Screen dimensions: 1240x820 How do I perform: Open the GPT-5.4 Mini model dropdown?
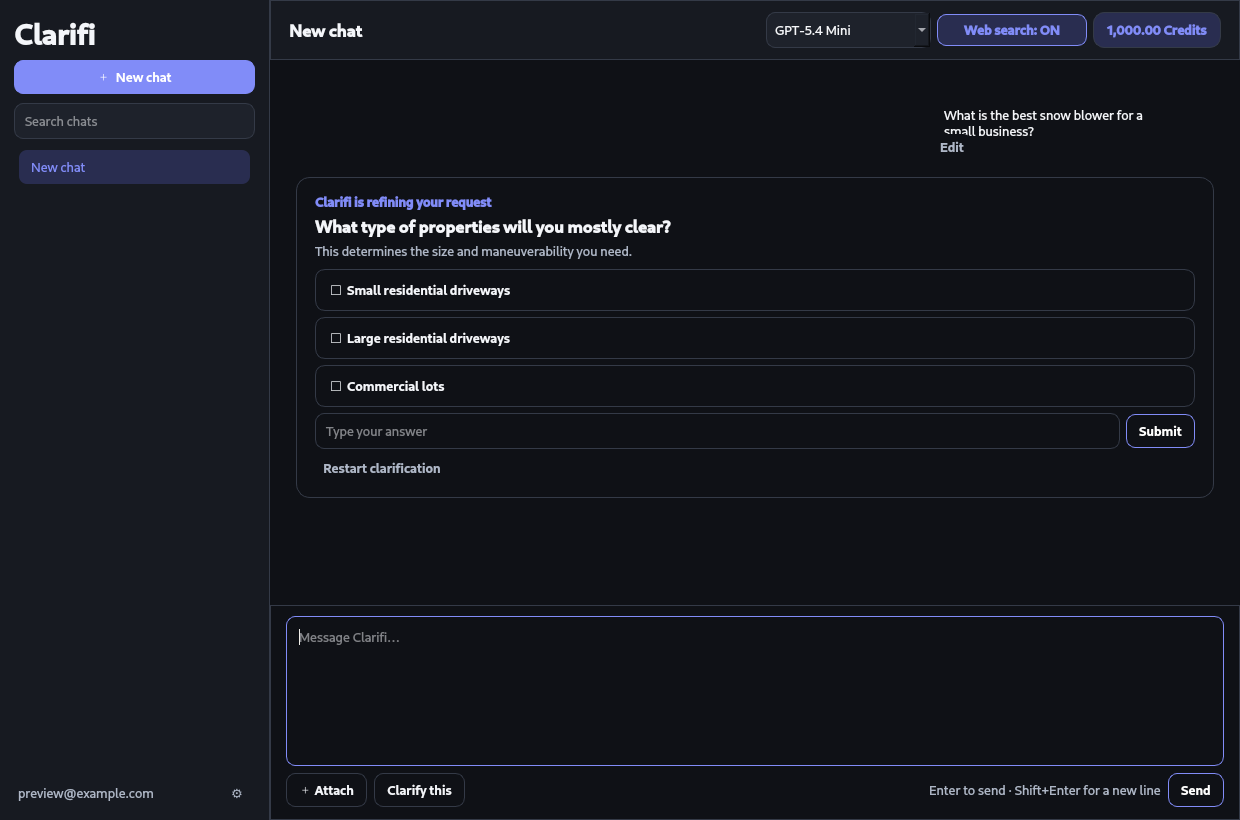pyautogui.click(x=848, y=30)
